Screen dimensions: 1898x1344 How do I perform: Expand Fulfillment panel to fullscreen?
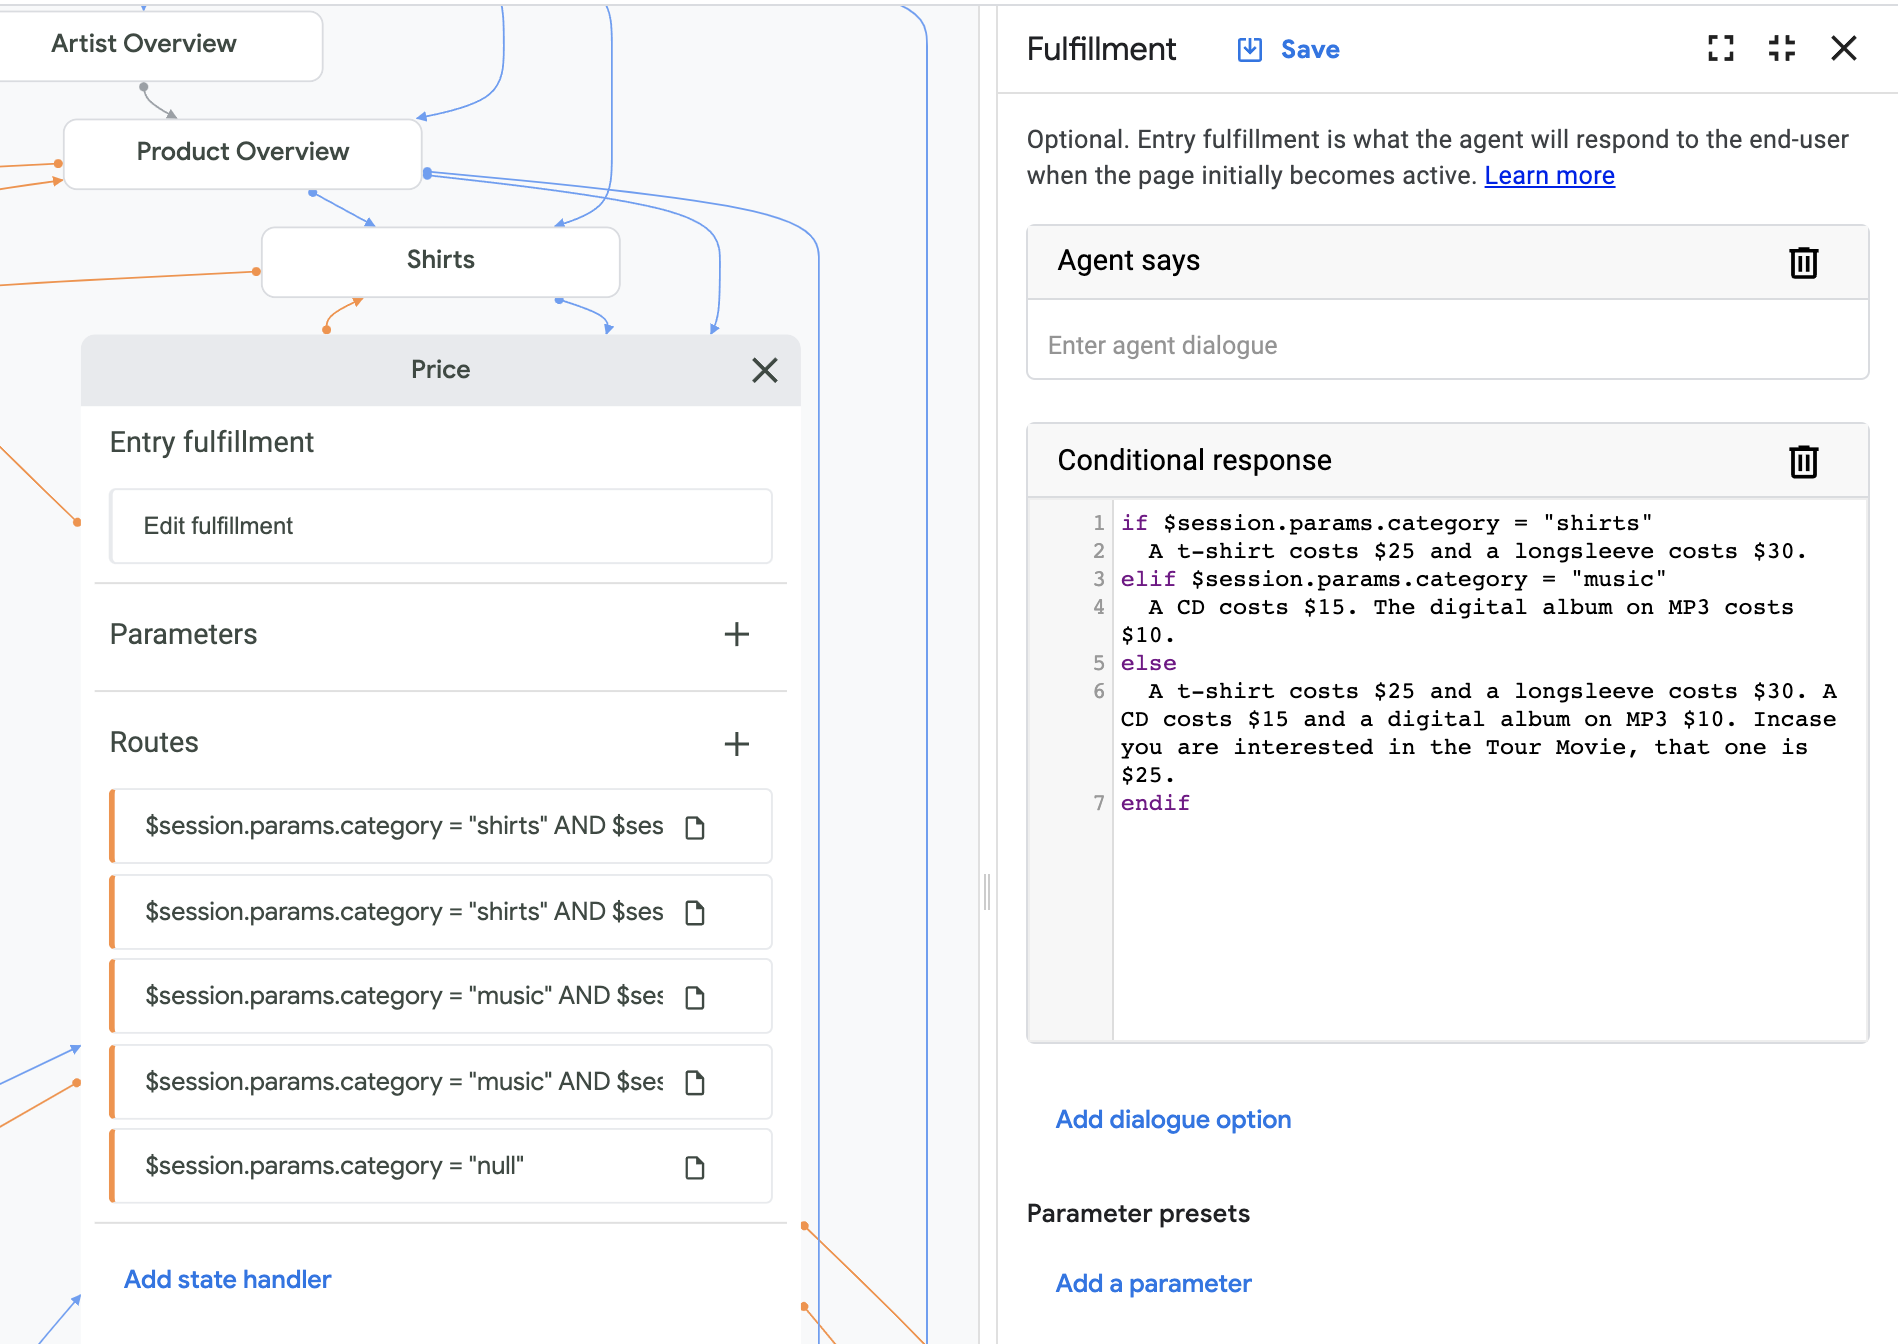pyautogui.click(x=1720, y=48)
